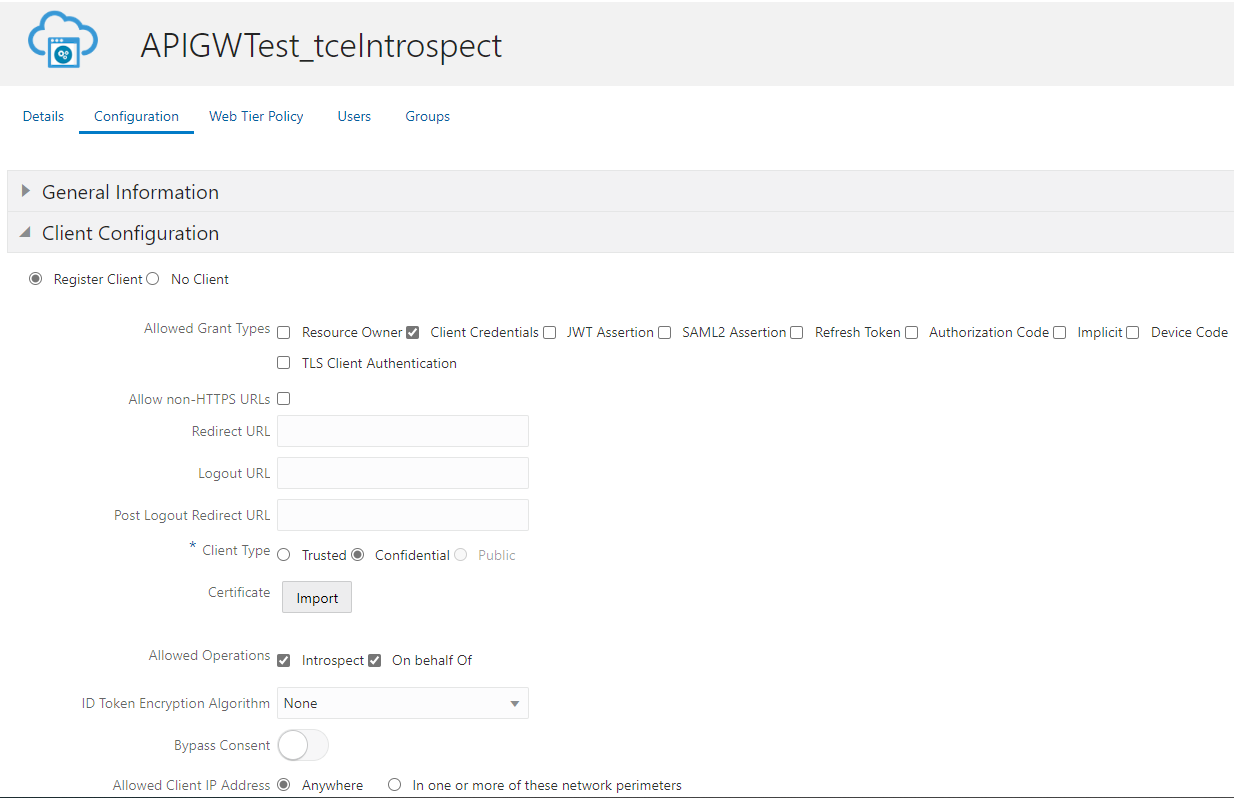Open the Groups tab
This screenshot has width=1234, height=798.
[x=427, y=116]
